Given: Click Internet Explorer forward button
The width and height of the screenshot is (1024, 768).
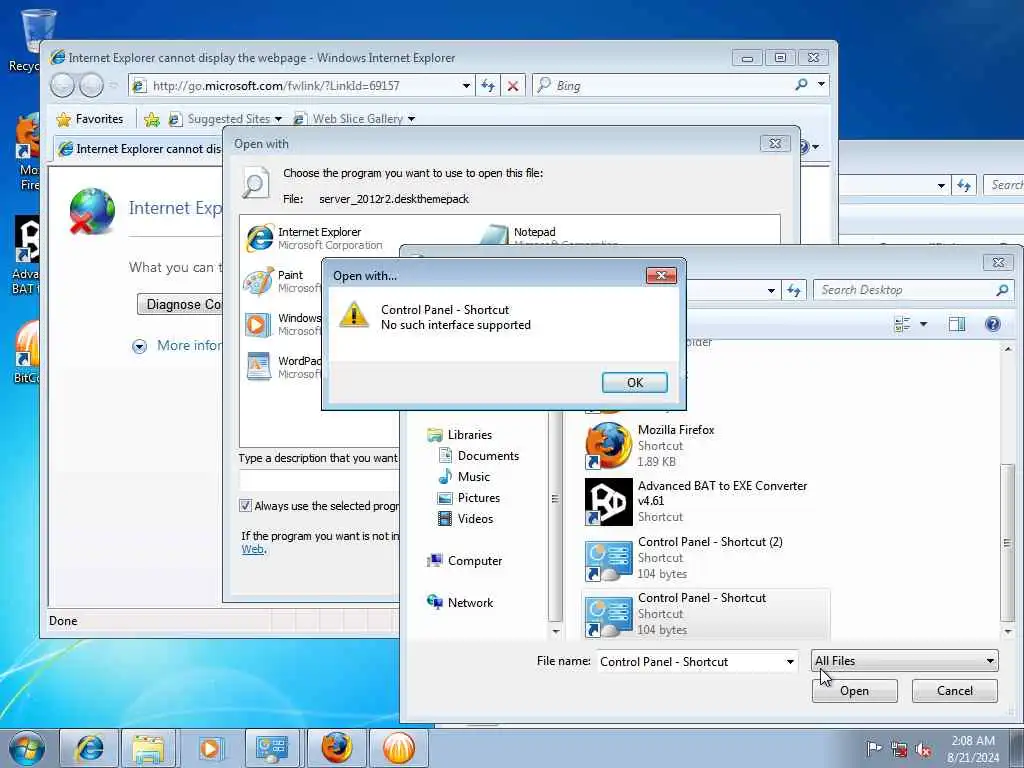Looking at the screenshot, I should pos(91,86).
